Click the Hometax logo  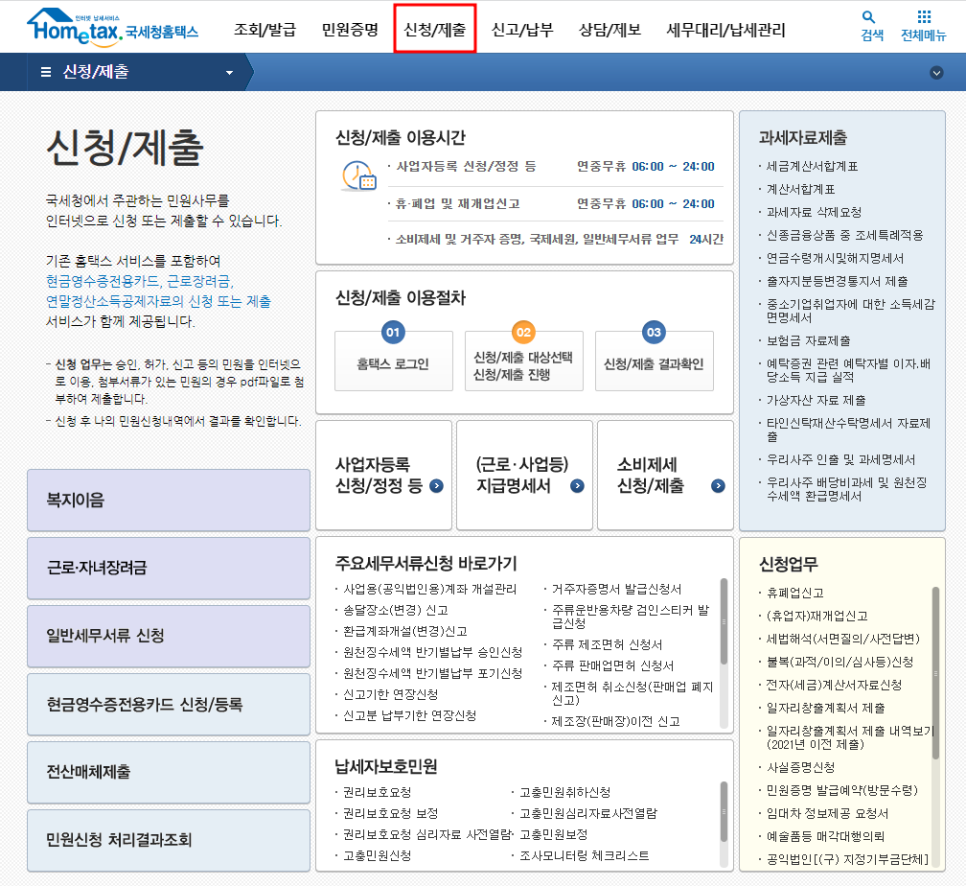click(x=112, y=27)
